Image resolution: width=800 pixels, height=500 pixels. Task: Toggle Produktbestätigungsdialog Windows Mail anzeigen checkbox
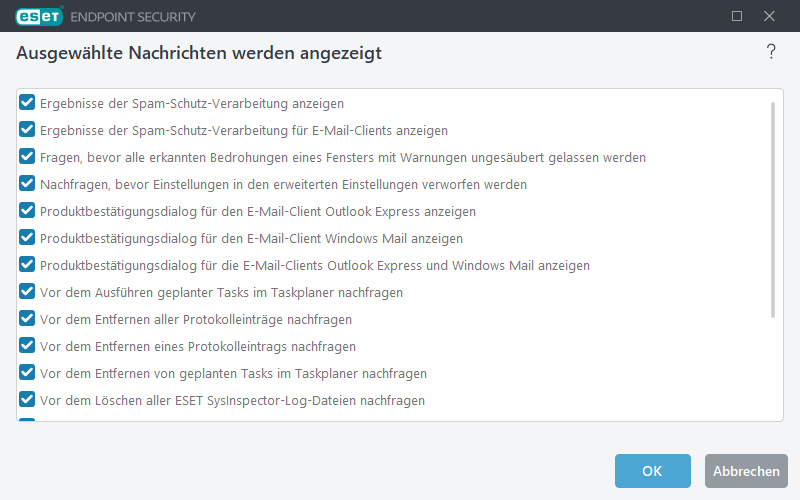pyautogui.click(x=27, y=238)
